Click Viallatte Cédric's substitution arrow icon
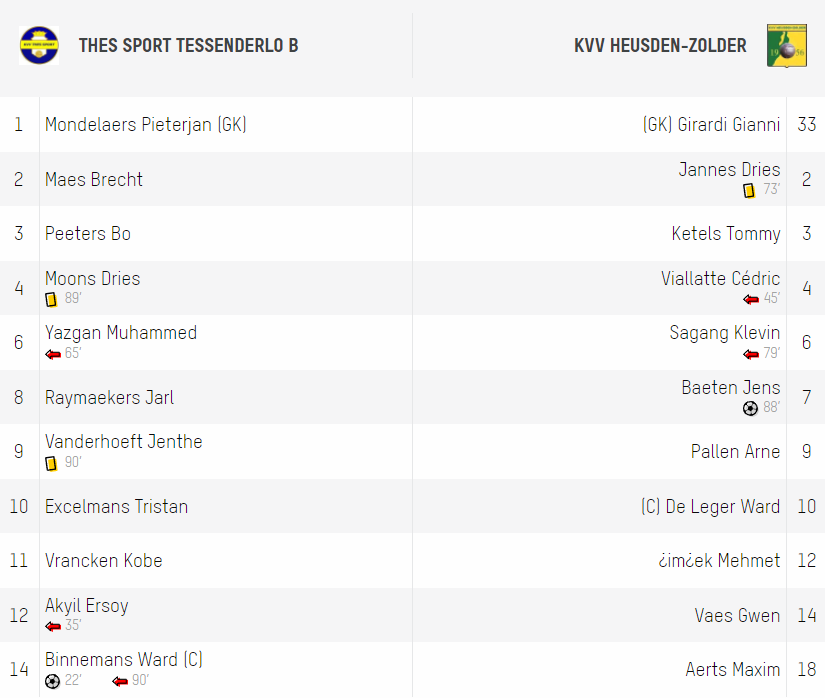Image resolution: width=825 pixels, height=698 pixels. click(751, 299)
